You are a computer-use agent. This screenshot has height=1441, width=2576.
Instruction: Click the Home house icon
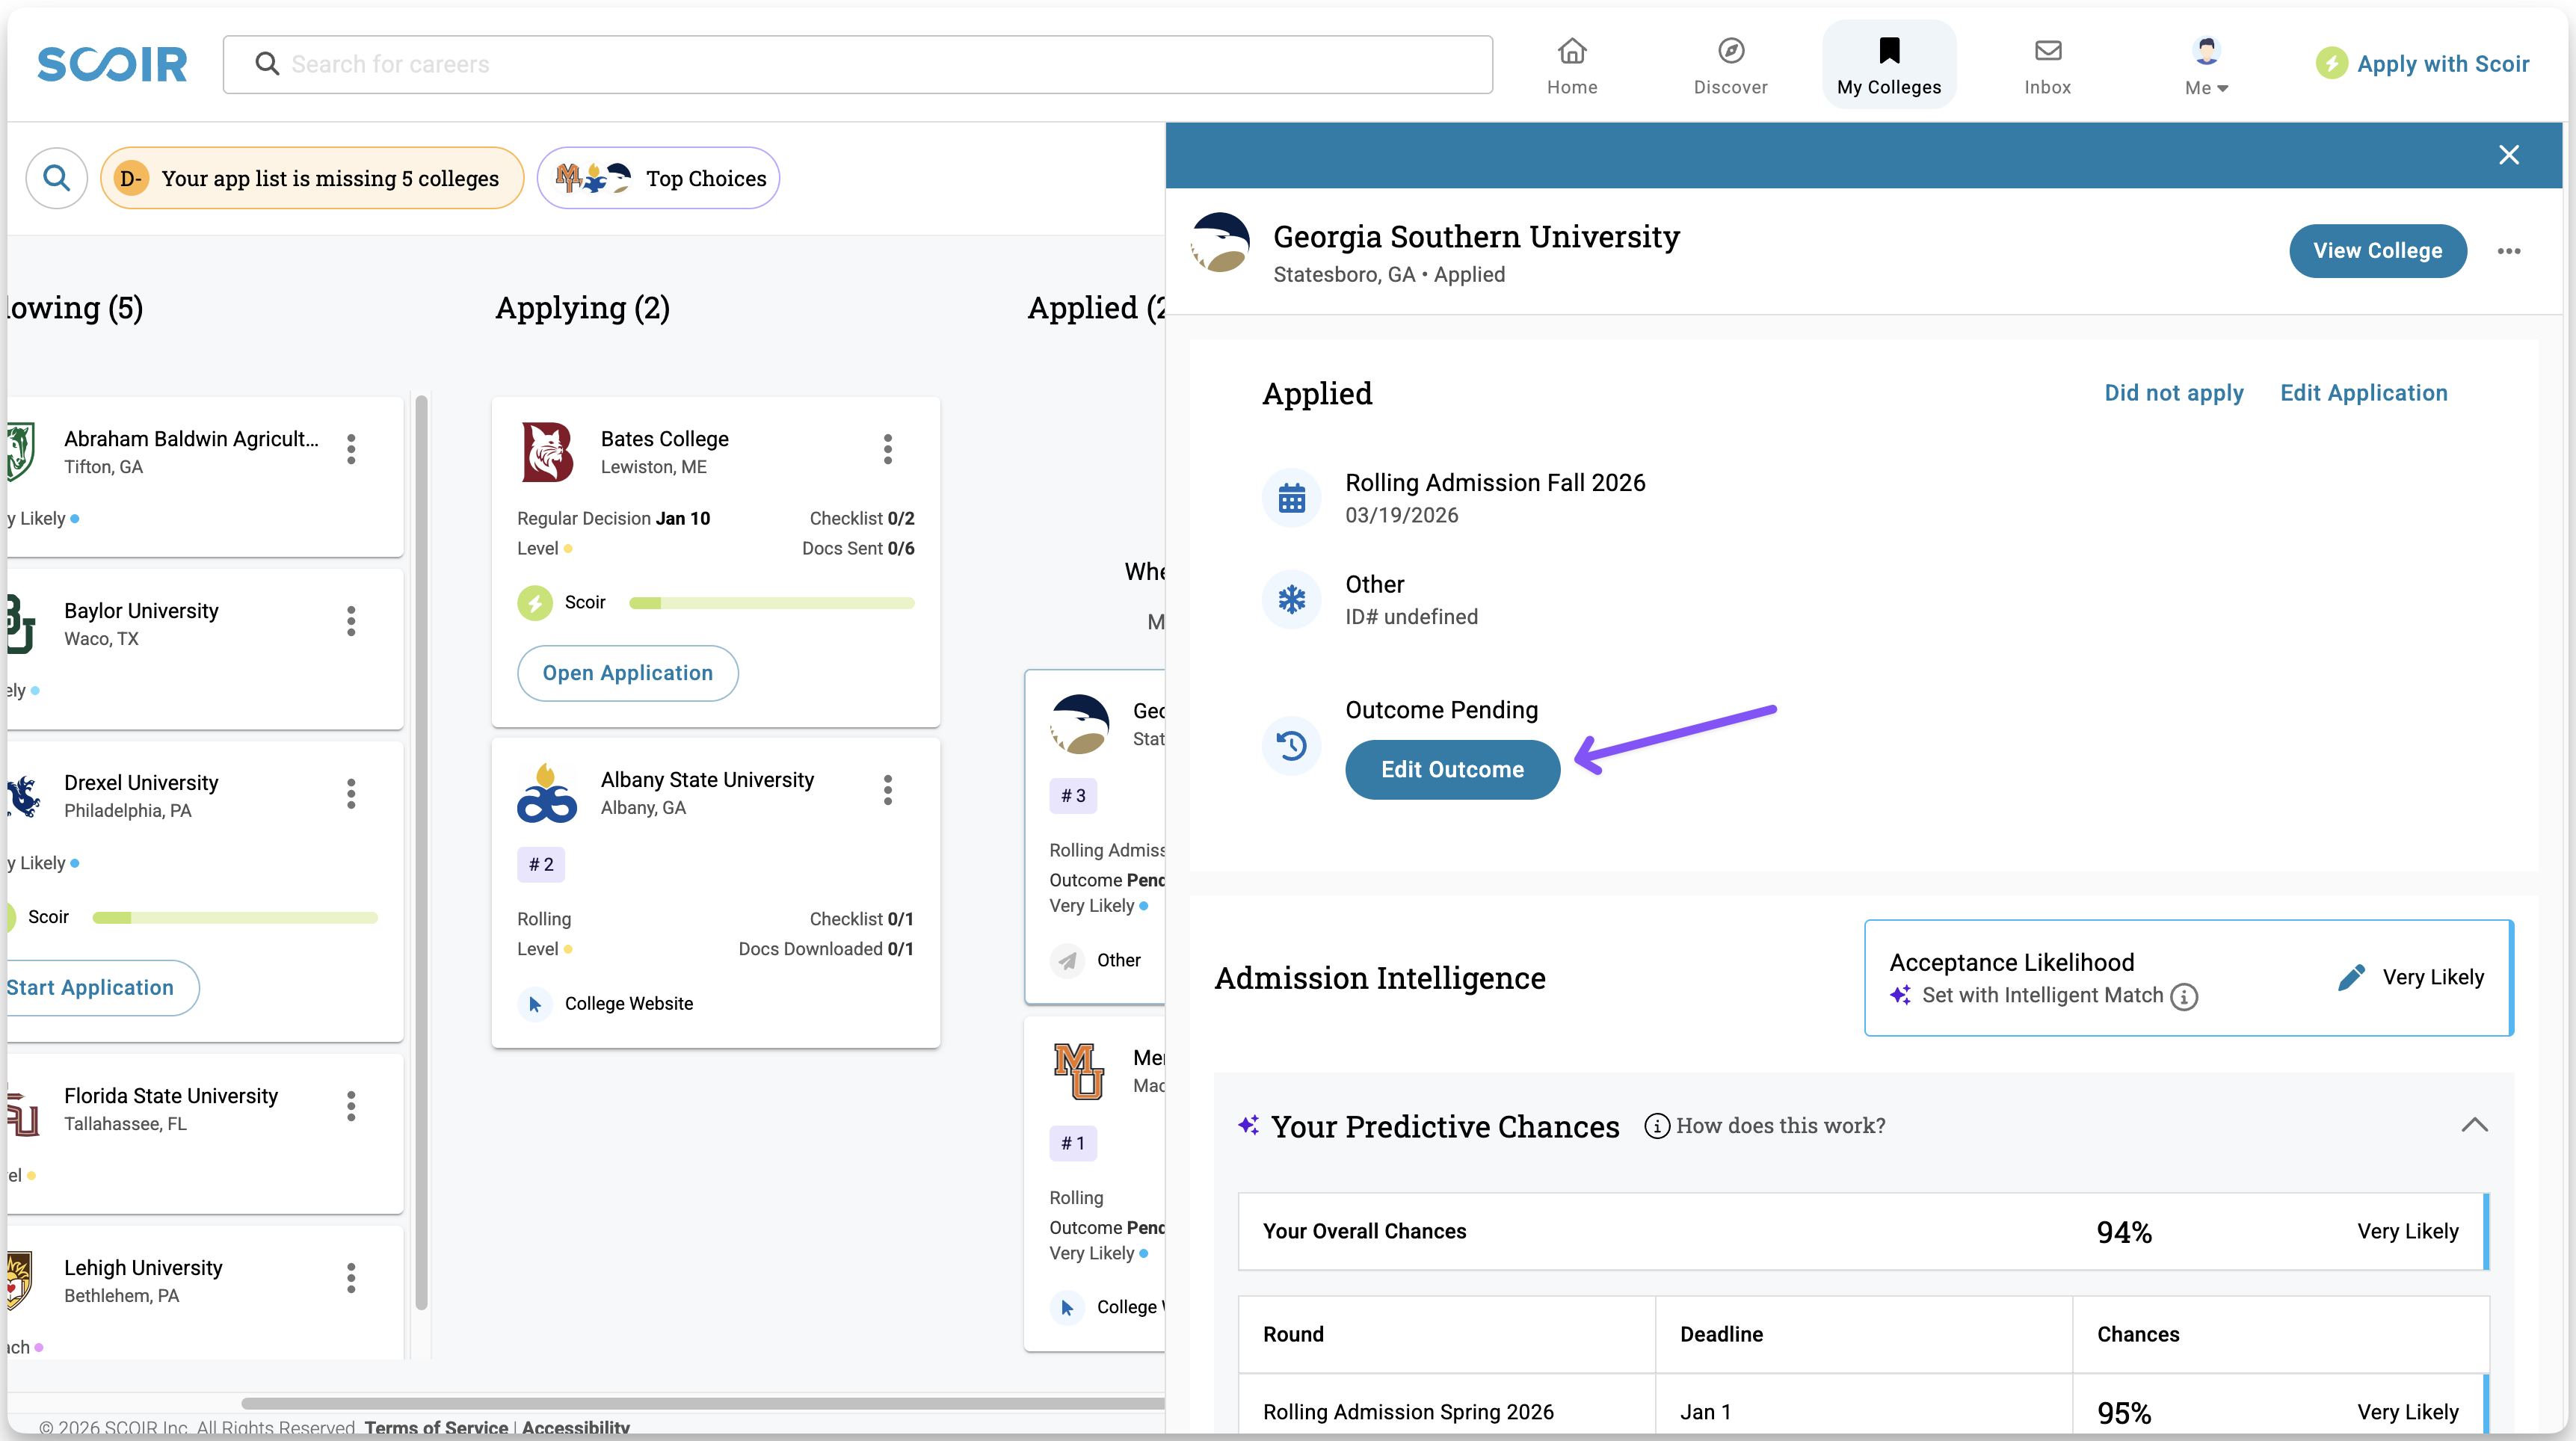click(1572, 51)
